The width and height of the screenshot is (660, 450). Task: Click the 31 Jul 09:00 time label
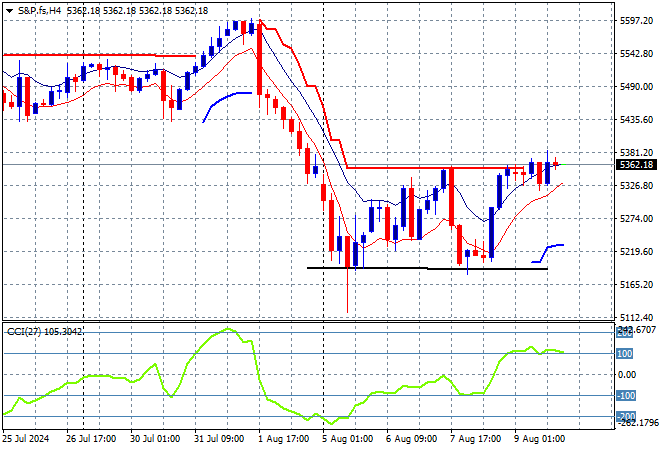[x=219, y=439]
